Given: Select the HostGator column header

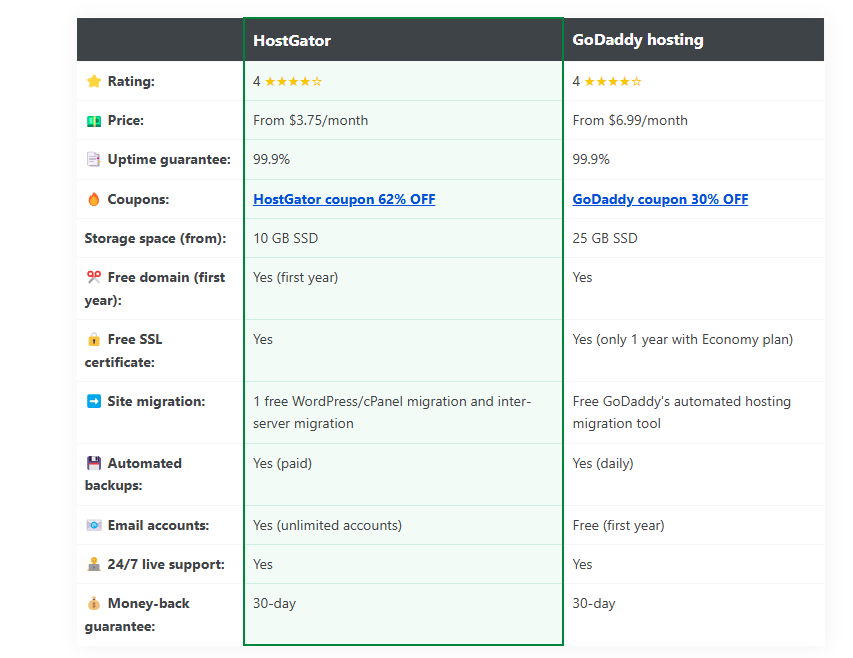Looking at the screenshot, I should coord(292,41).
